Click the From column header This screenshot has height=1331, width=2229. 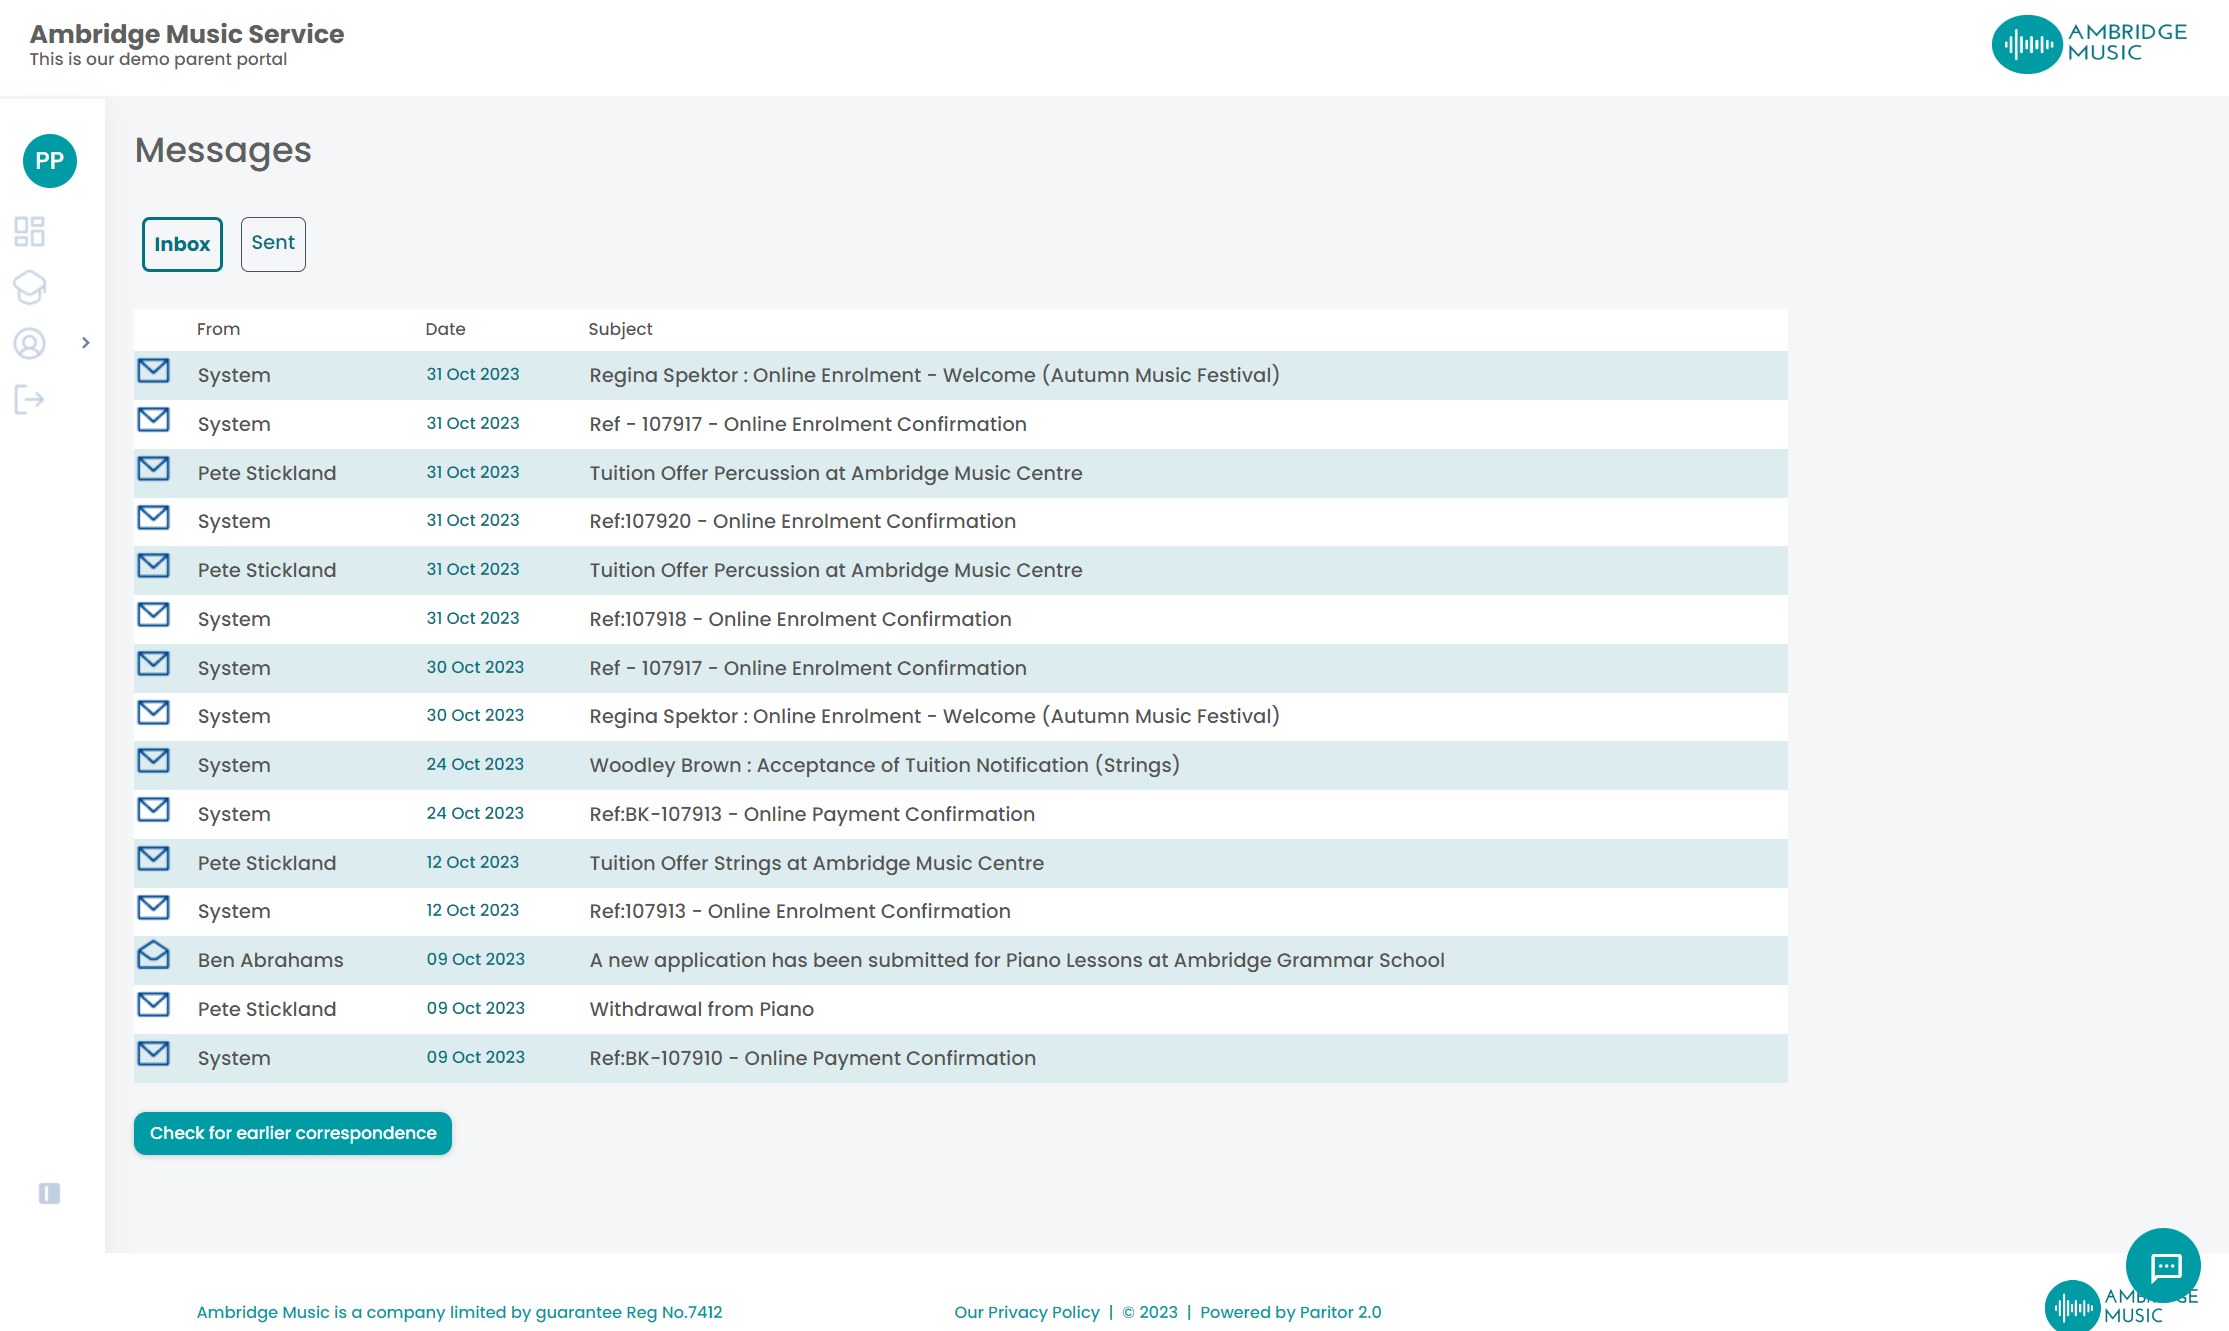tap(218, 329)
